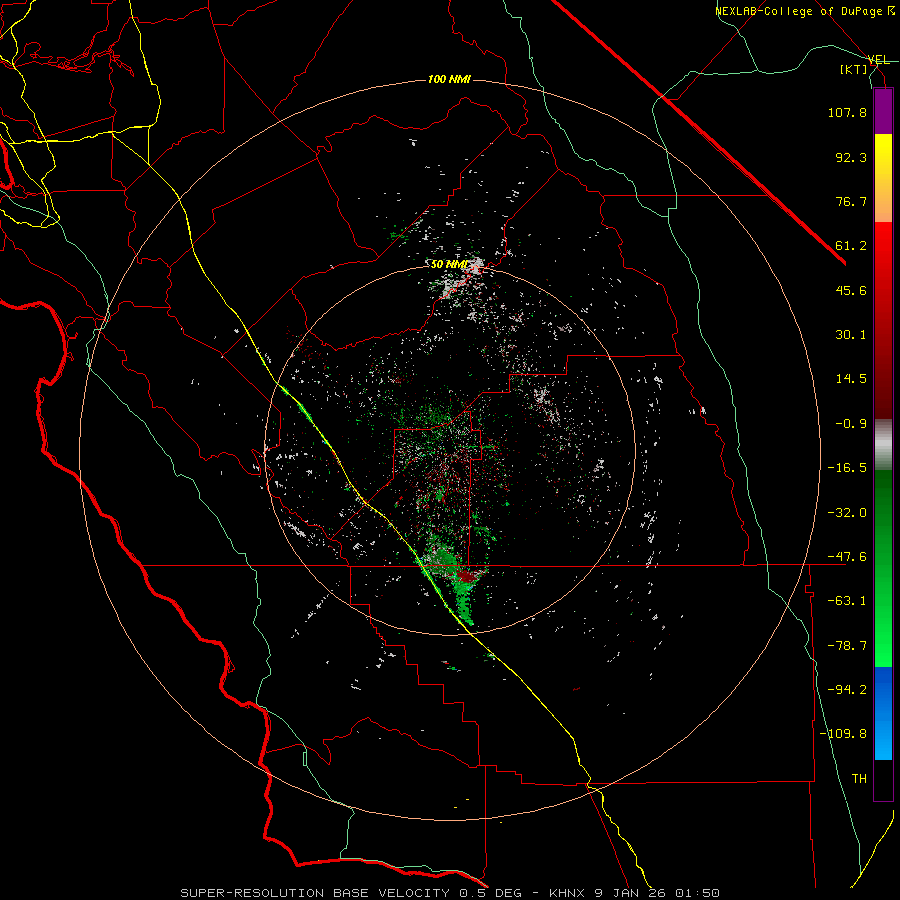Click the -32.0 velocity scale value
This screenshot has width=900, height=900.
847,513
